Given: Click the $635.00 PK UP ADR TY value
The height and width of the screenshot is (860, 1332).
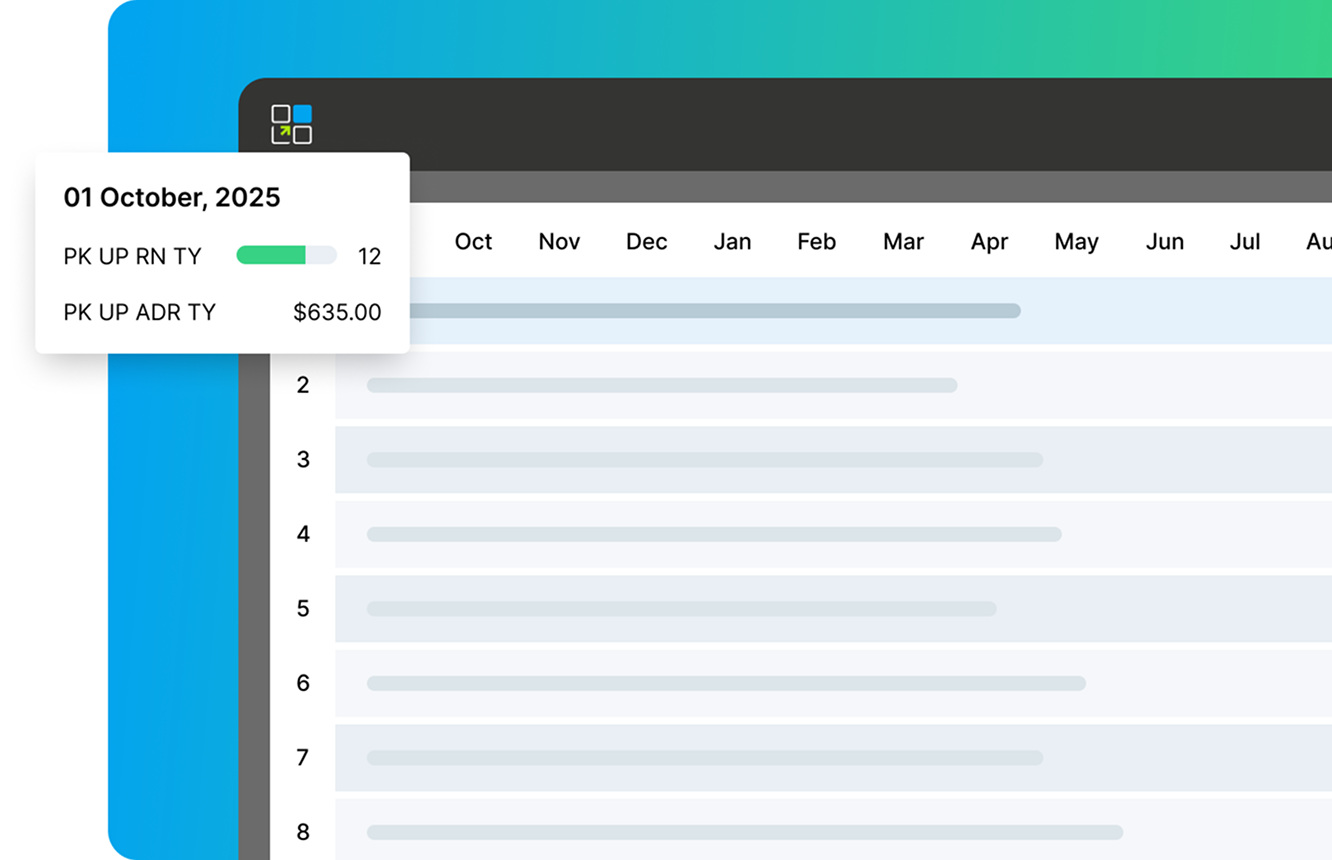Looking at the screenshot, I should click(337, 312).
